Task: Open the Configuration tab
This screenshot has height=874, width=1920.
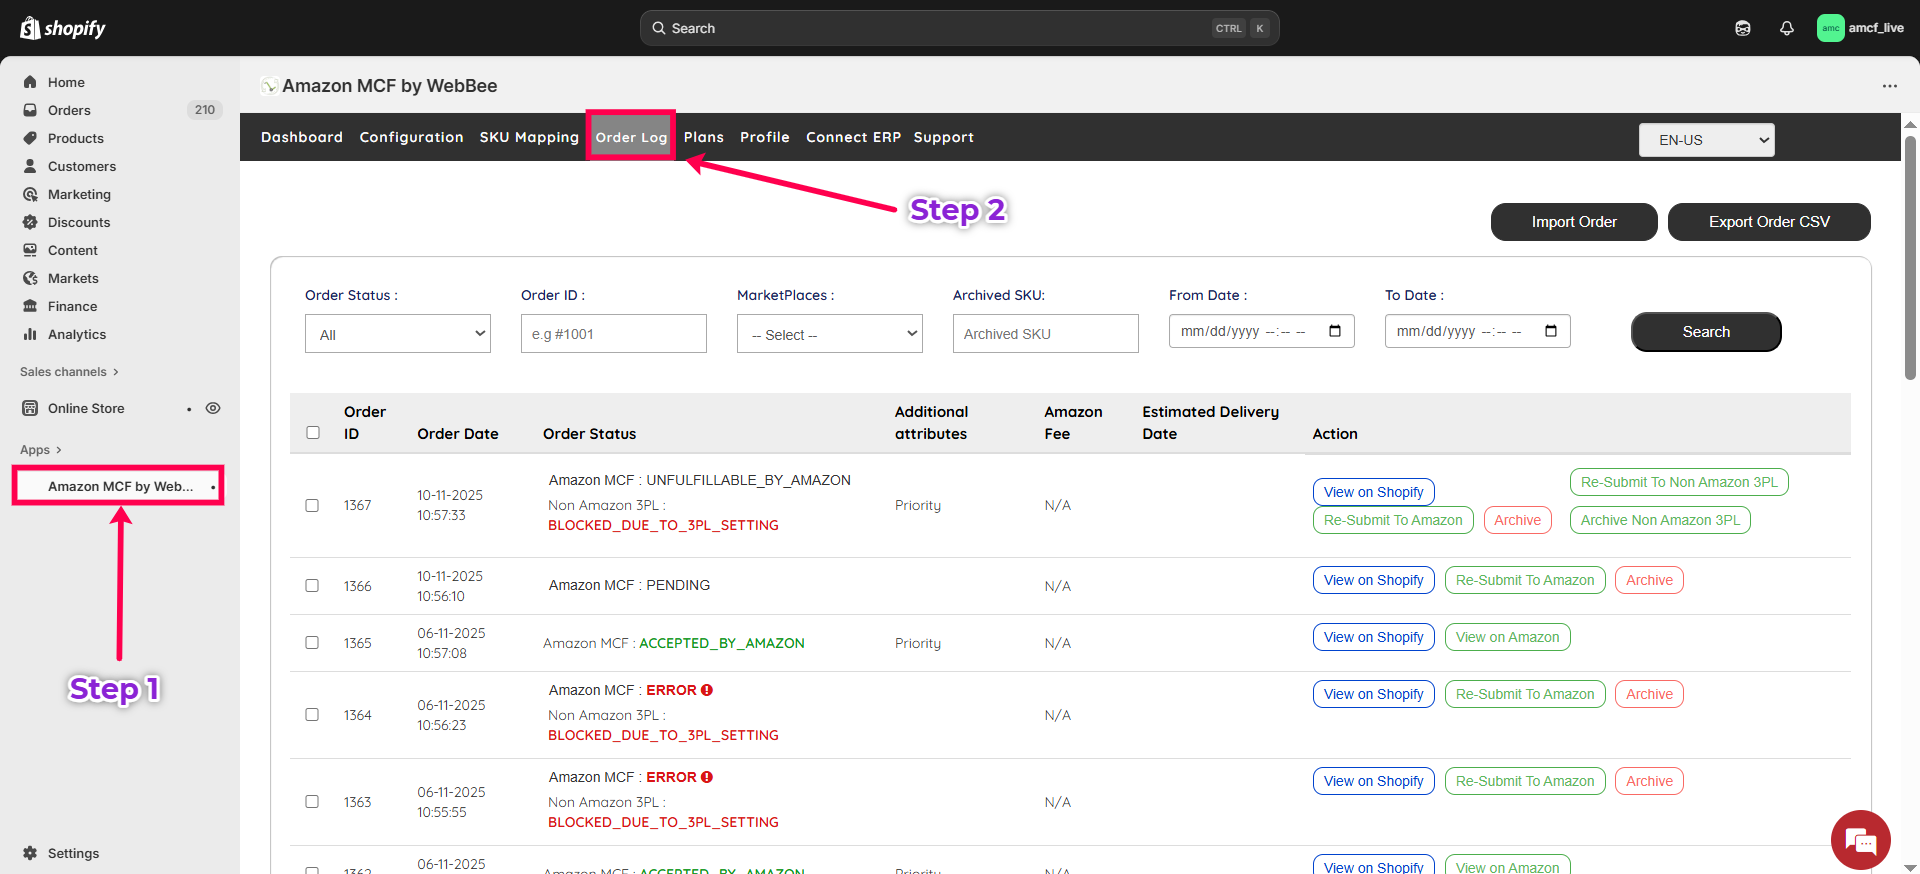Action: [411, 137]
